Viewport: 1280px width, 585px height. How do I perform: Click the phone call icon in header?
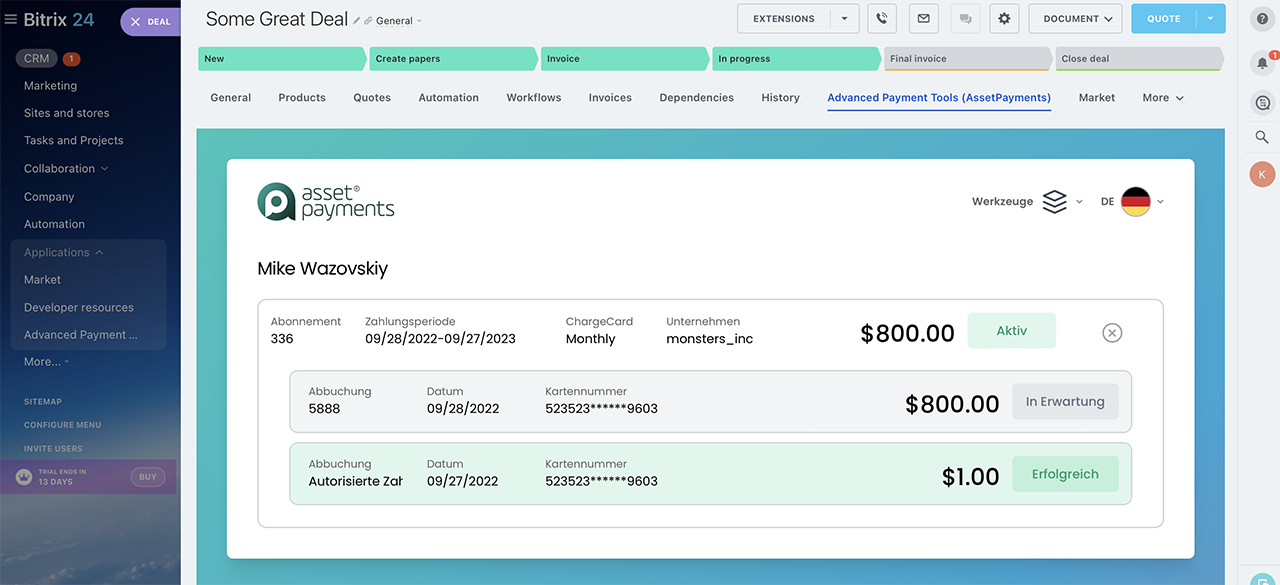(882, 19)
